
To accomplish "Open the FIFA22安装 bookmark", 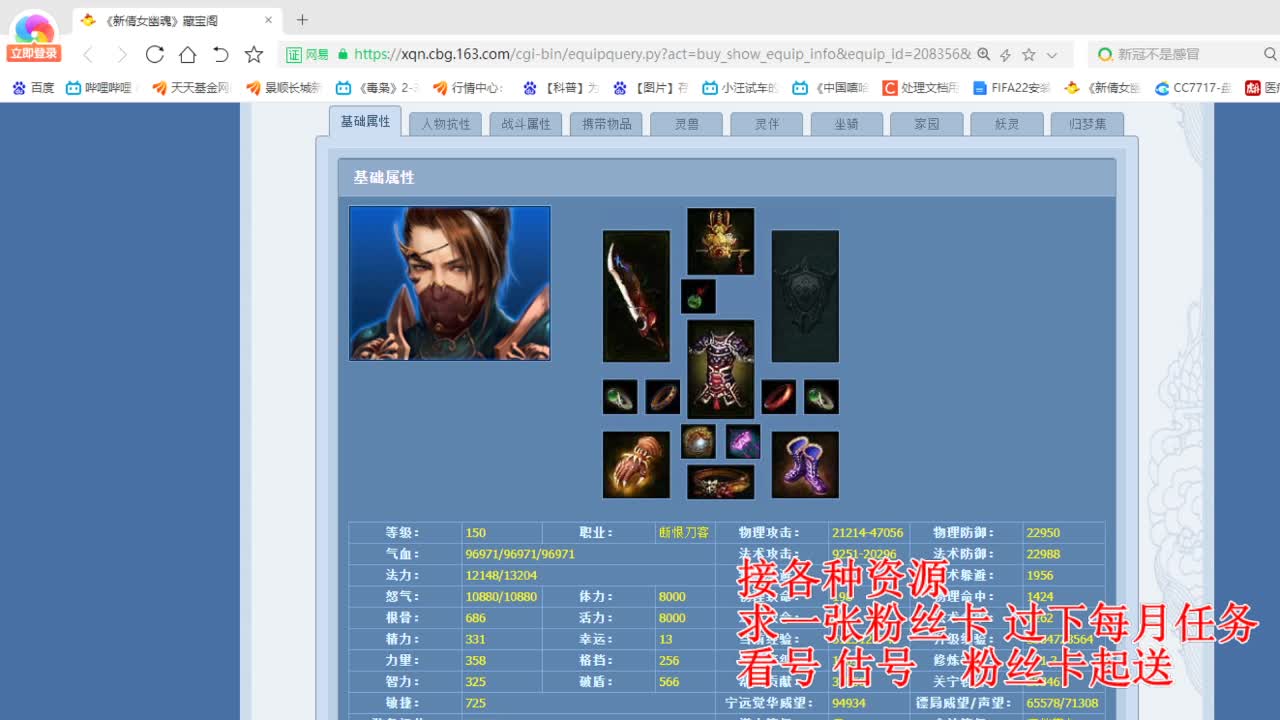I will click(1011, 88).
